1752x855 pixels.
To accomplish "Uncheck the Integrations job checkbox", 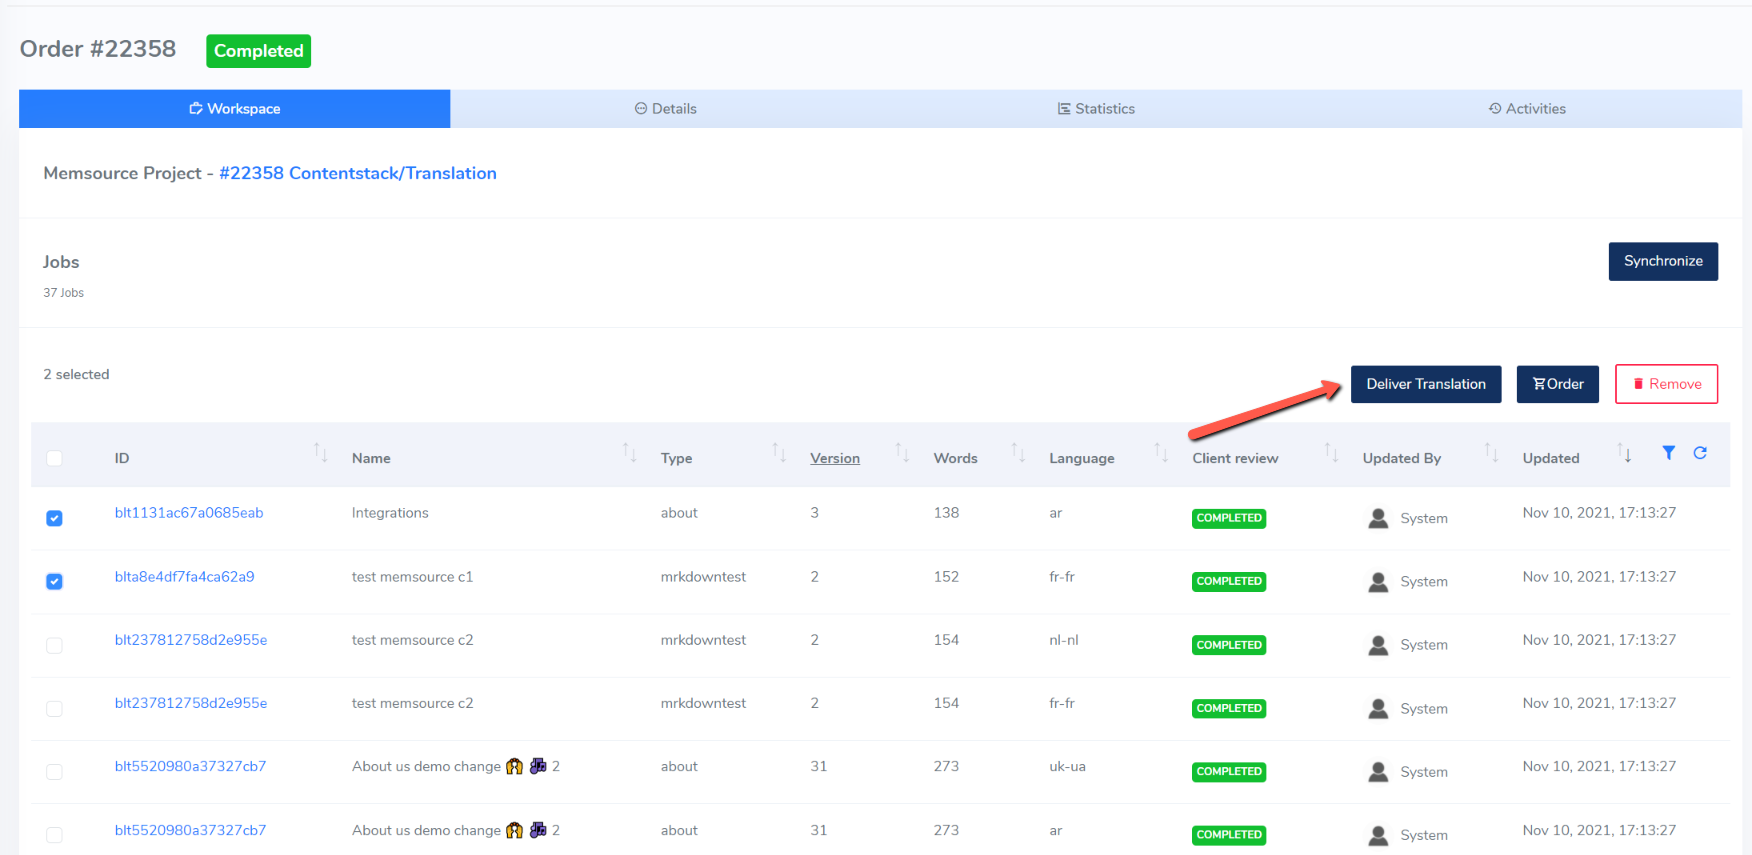I will coord(54,518).
